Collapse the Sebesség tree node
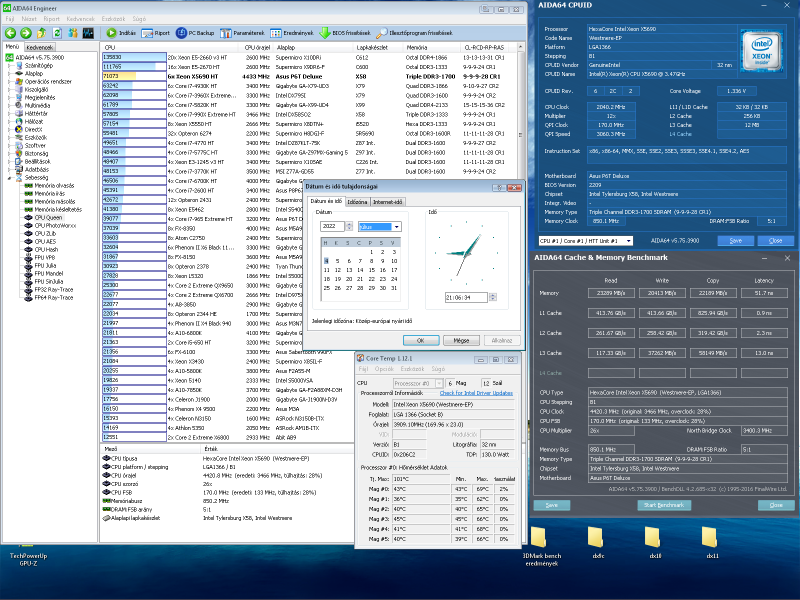The image size is (800, 600). tap(9, 178)
